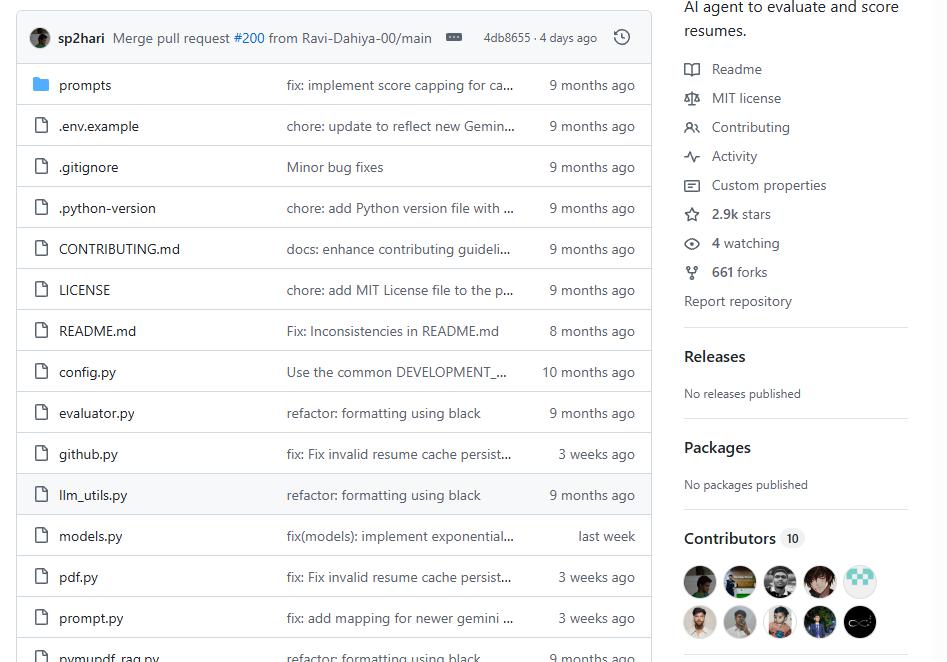Click the MIT license scale icon
The width and height of the screenshot is (947, 662).
coord(692,98)
